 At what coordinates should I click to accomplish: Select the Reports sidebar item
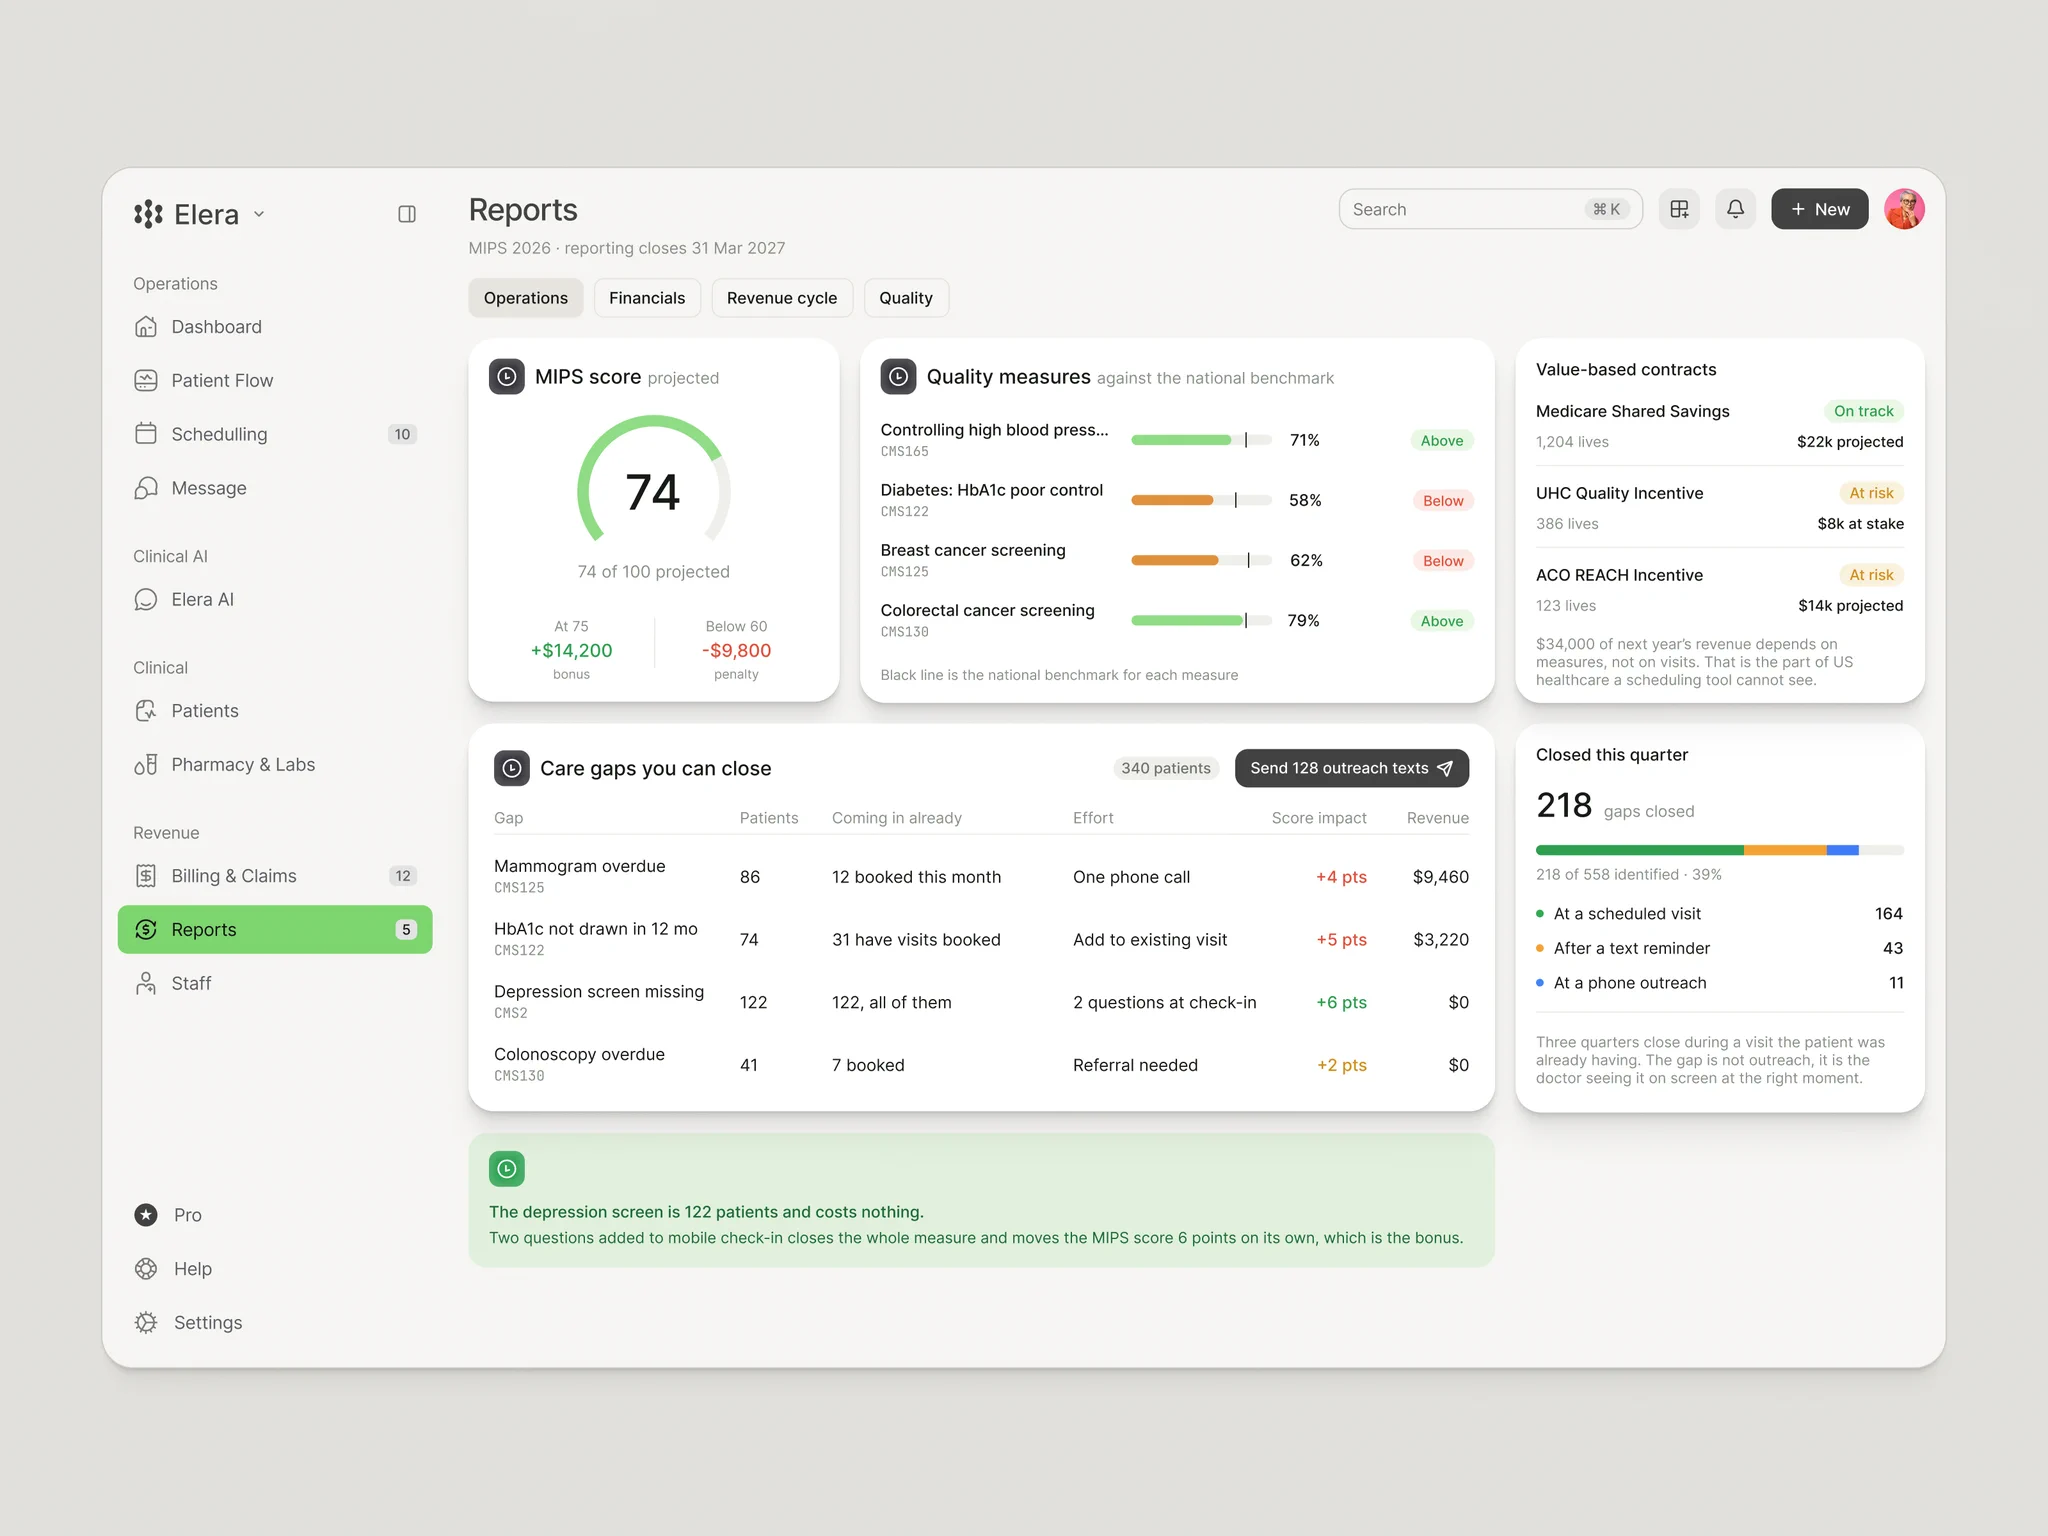(x=275, y=930)
